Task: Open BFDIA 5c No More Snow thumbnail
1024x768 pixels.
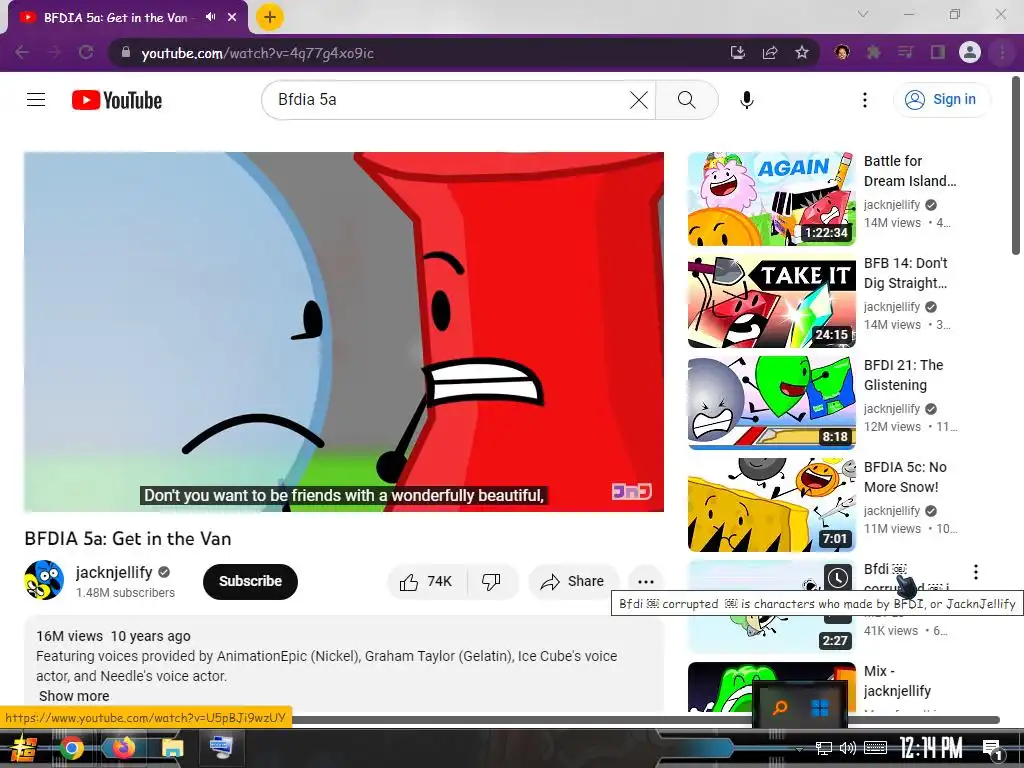Action: [771, 505]
